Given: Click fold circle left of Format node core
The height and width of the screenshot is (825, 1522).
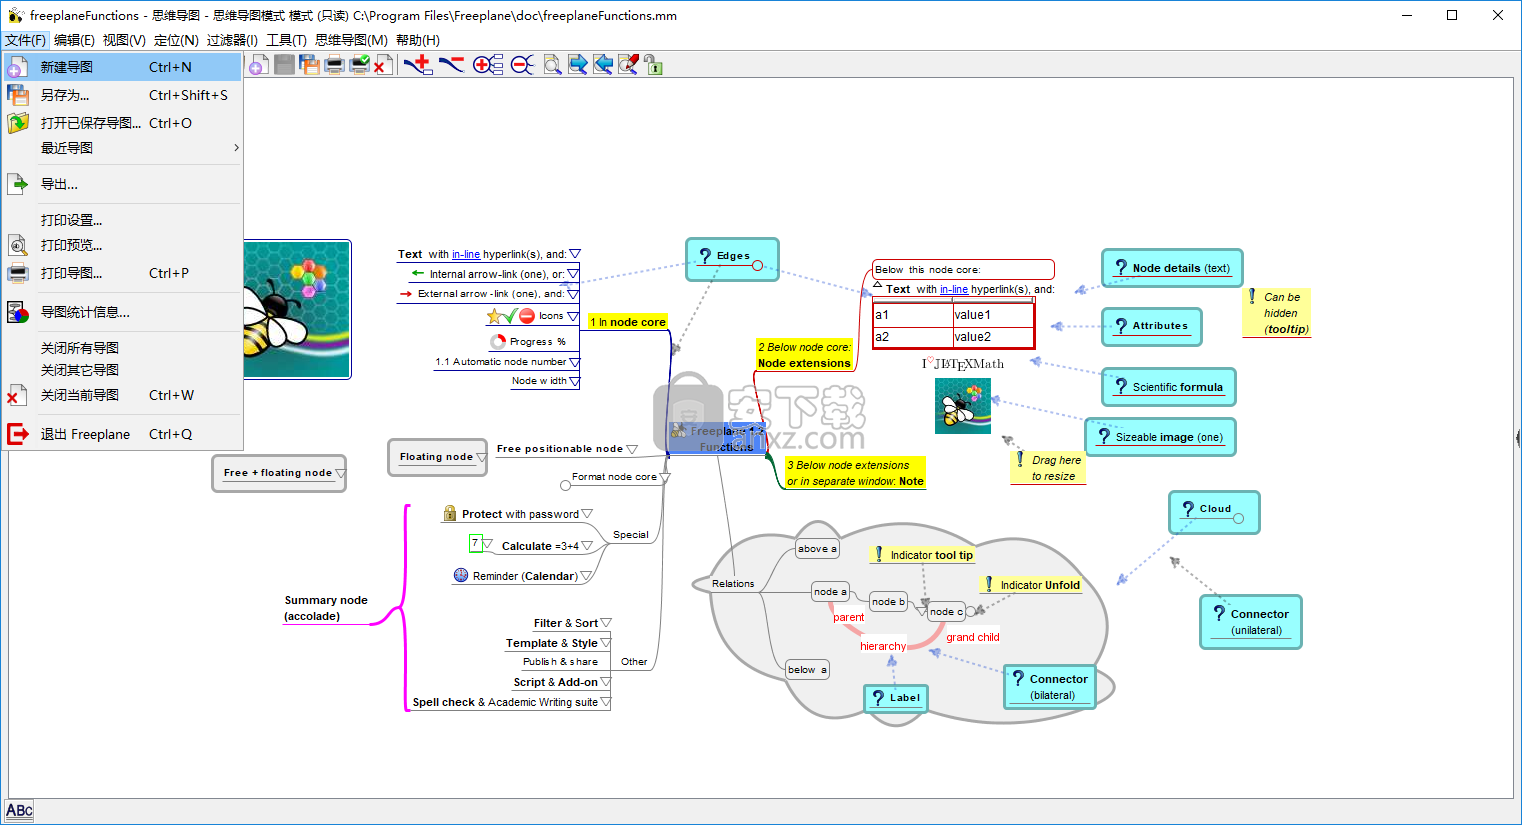Looking at the screenshot, I should (565, 486).
